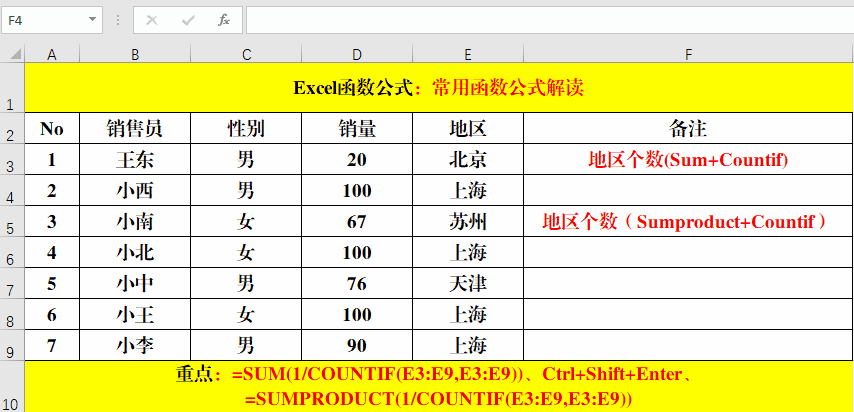Screen dimensions: 854x412
Task: Select row 4 header
Action: tap(12, 190)
